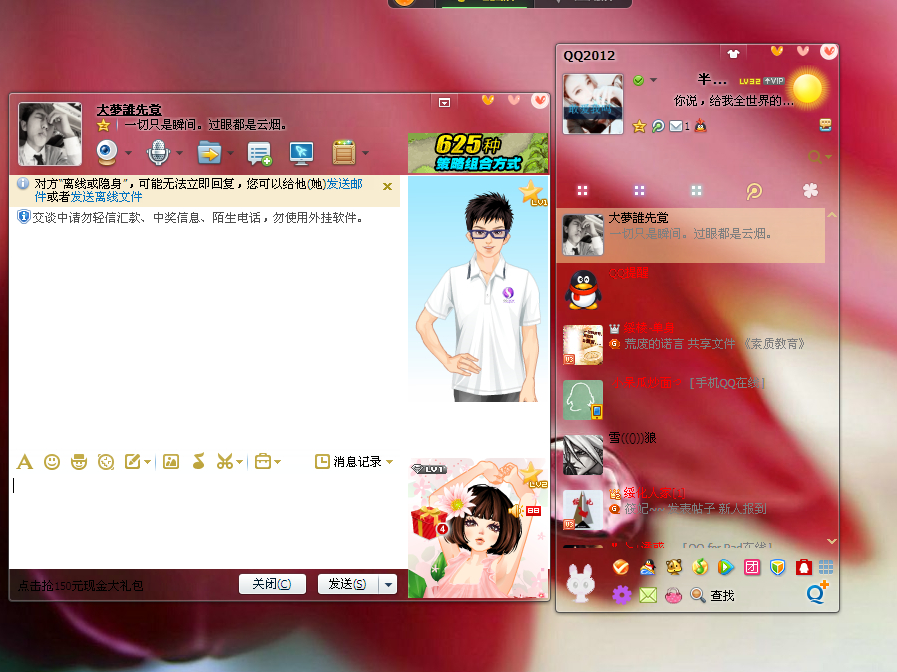The height and width of the screenshot is (672, 897).
Task: Switch to third grey grid tab
Action: pyautogui.click(x=696, y=190)
